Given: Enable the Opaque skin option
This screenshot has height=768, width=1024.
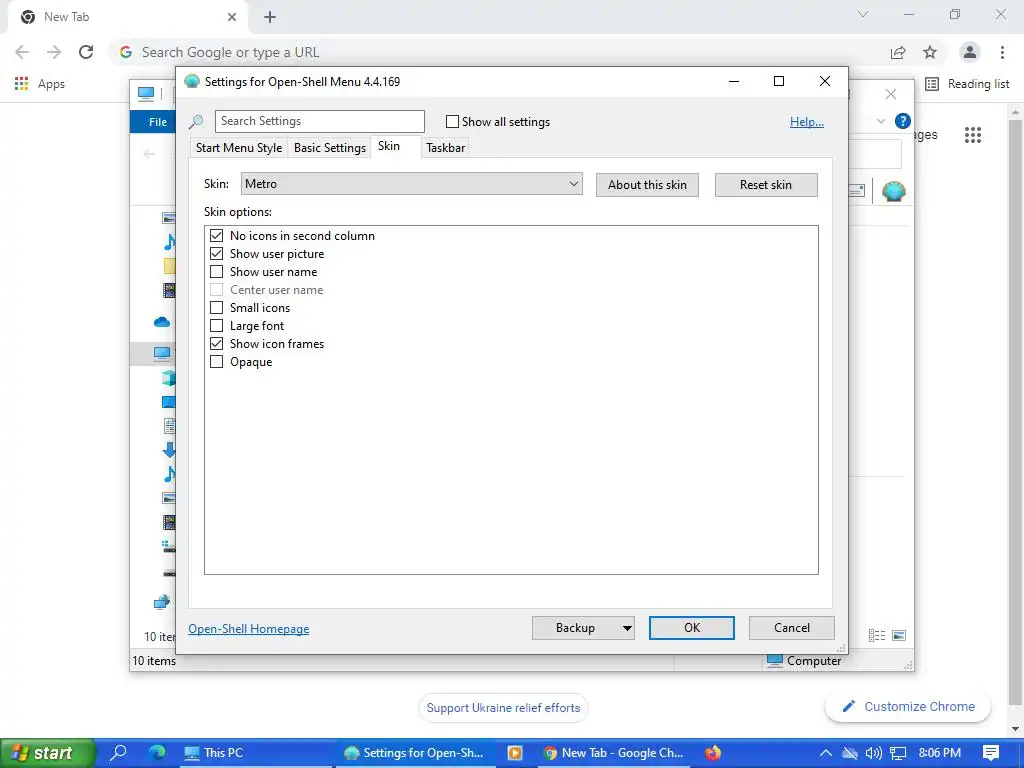Looking at the screenshot, I should pos(216,362).
